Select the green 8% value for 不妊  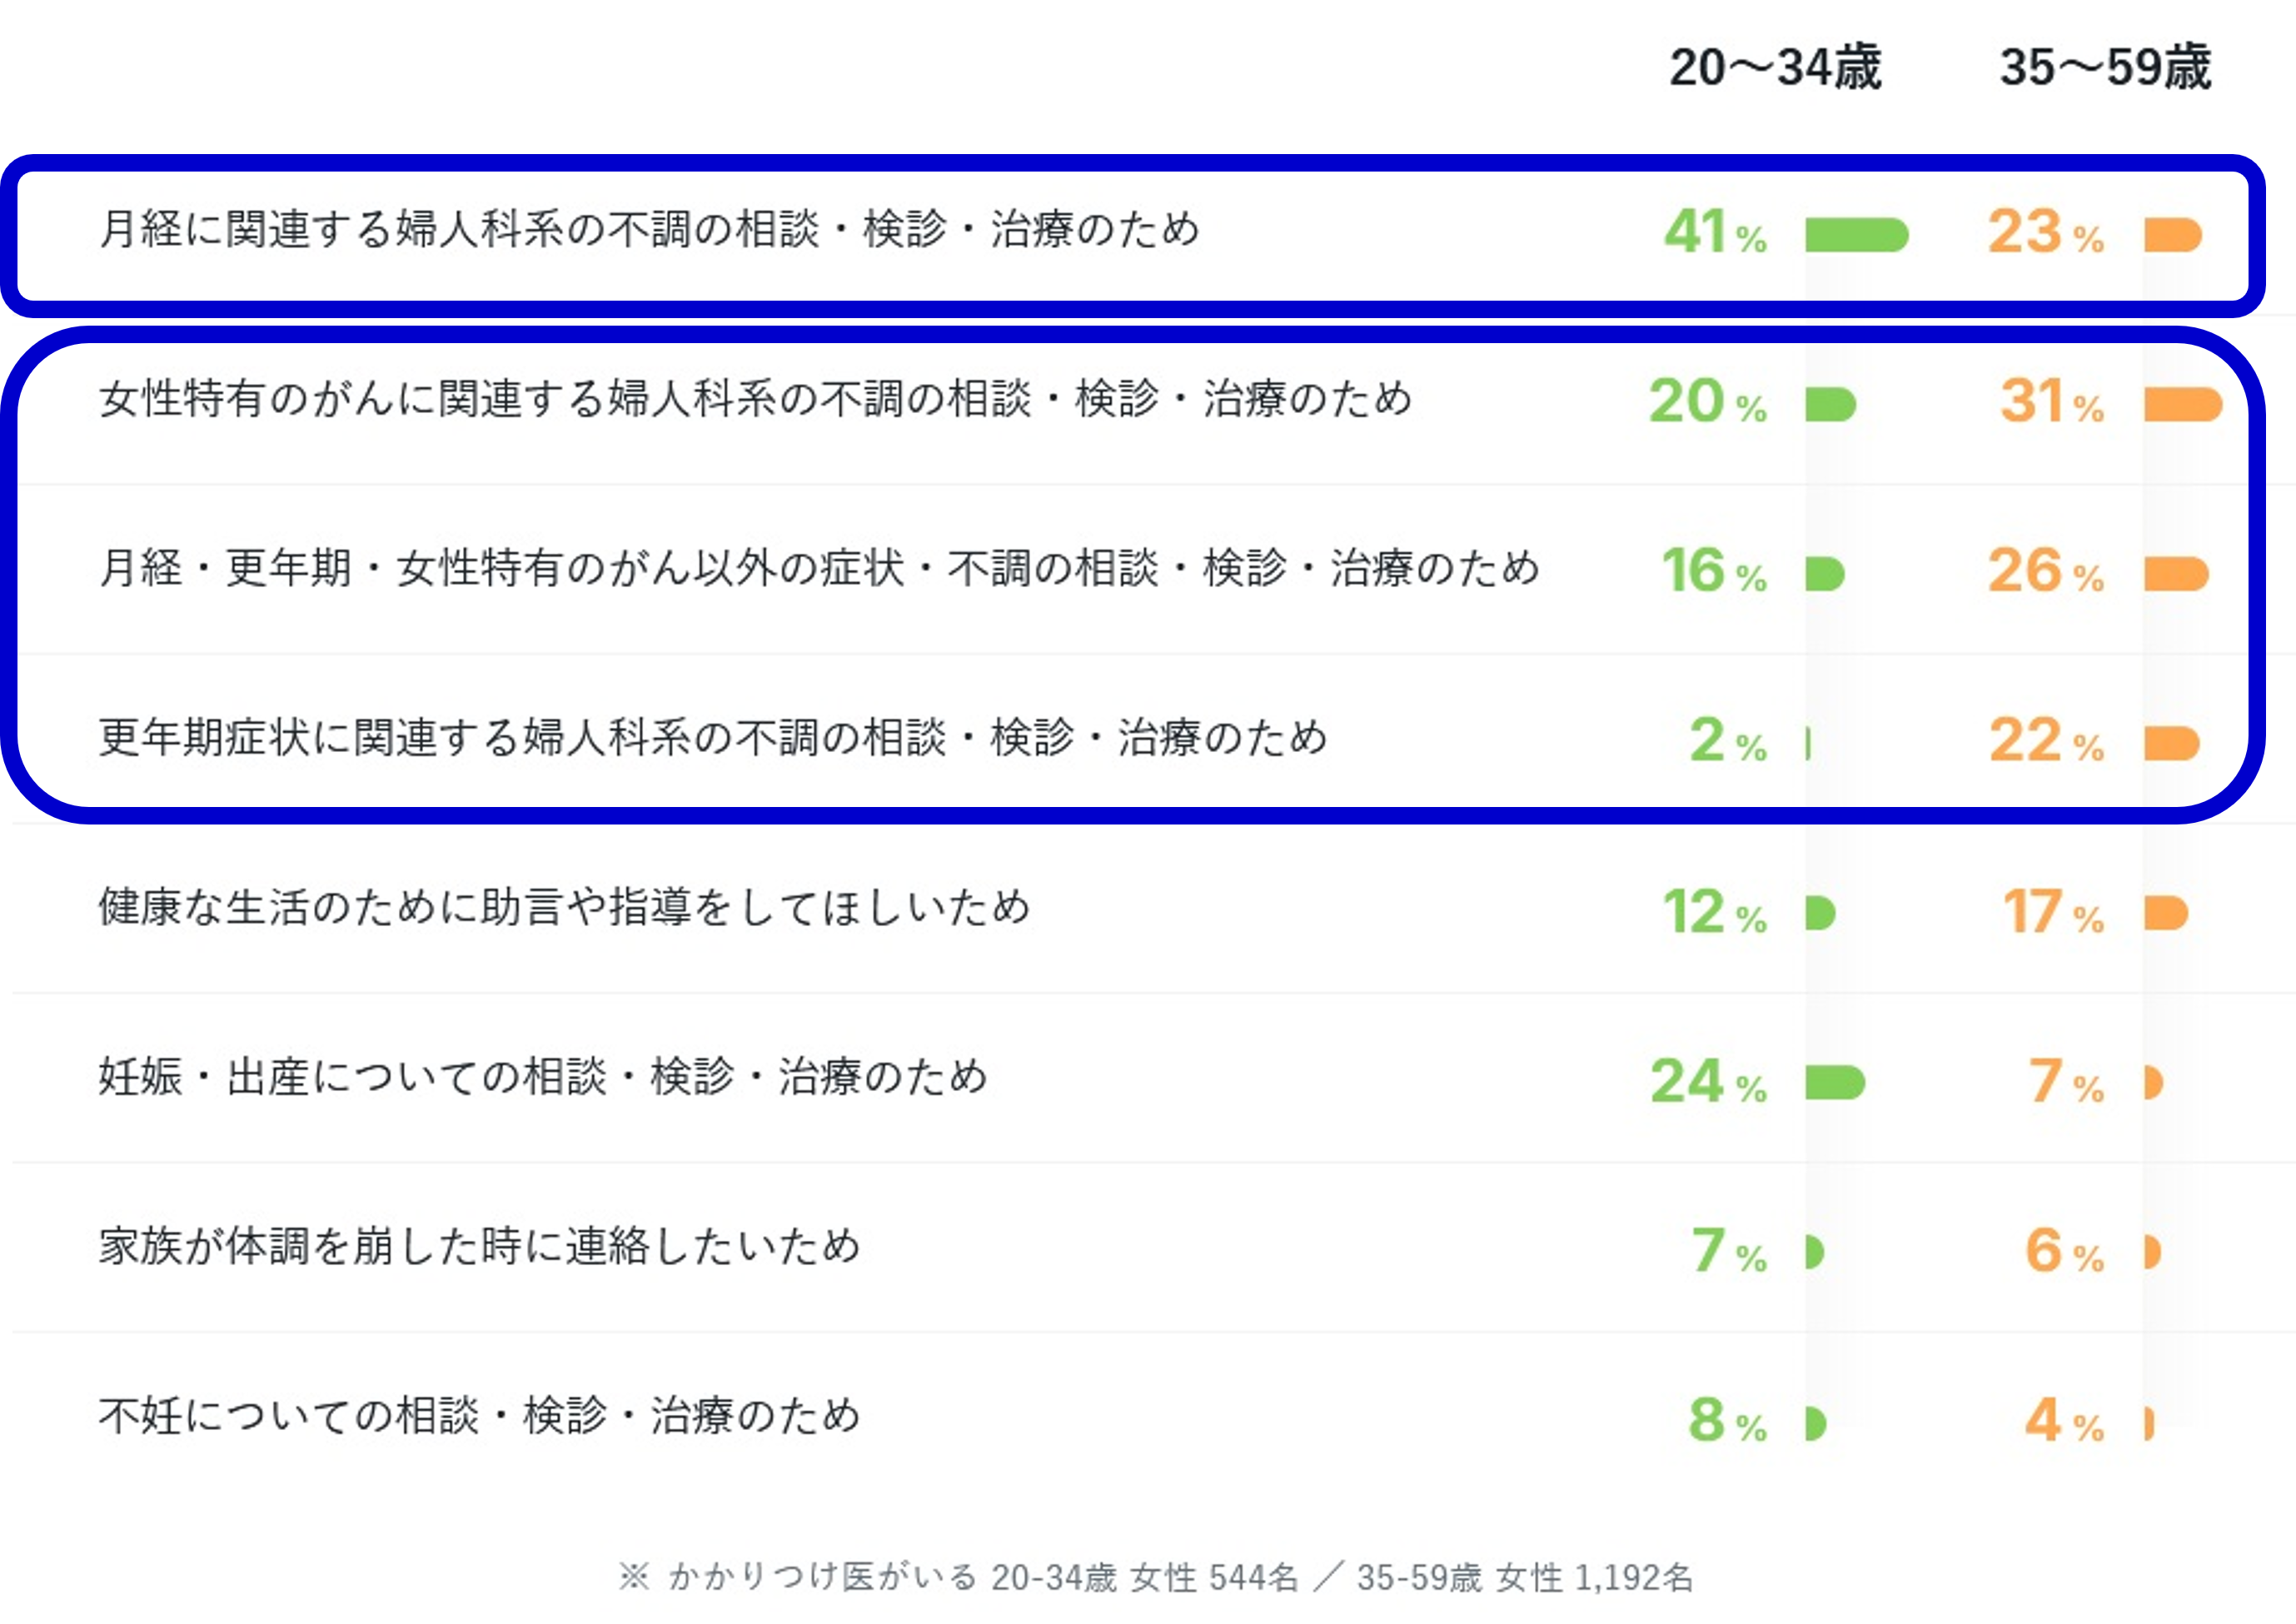tap(1727, 1420)
